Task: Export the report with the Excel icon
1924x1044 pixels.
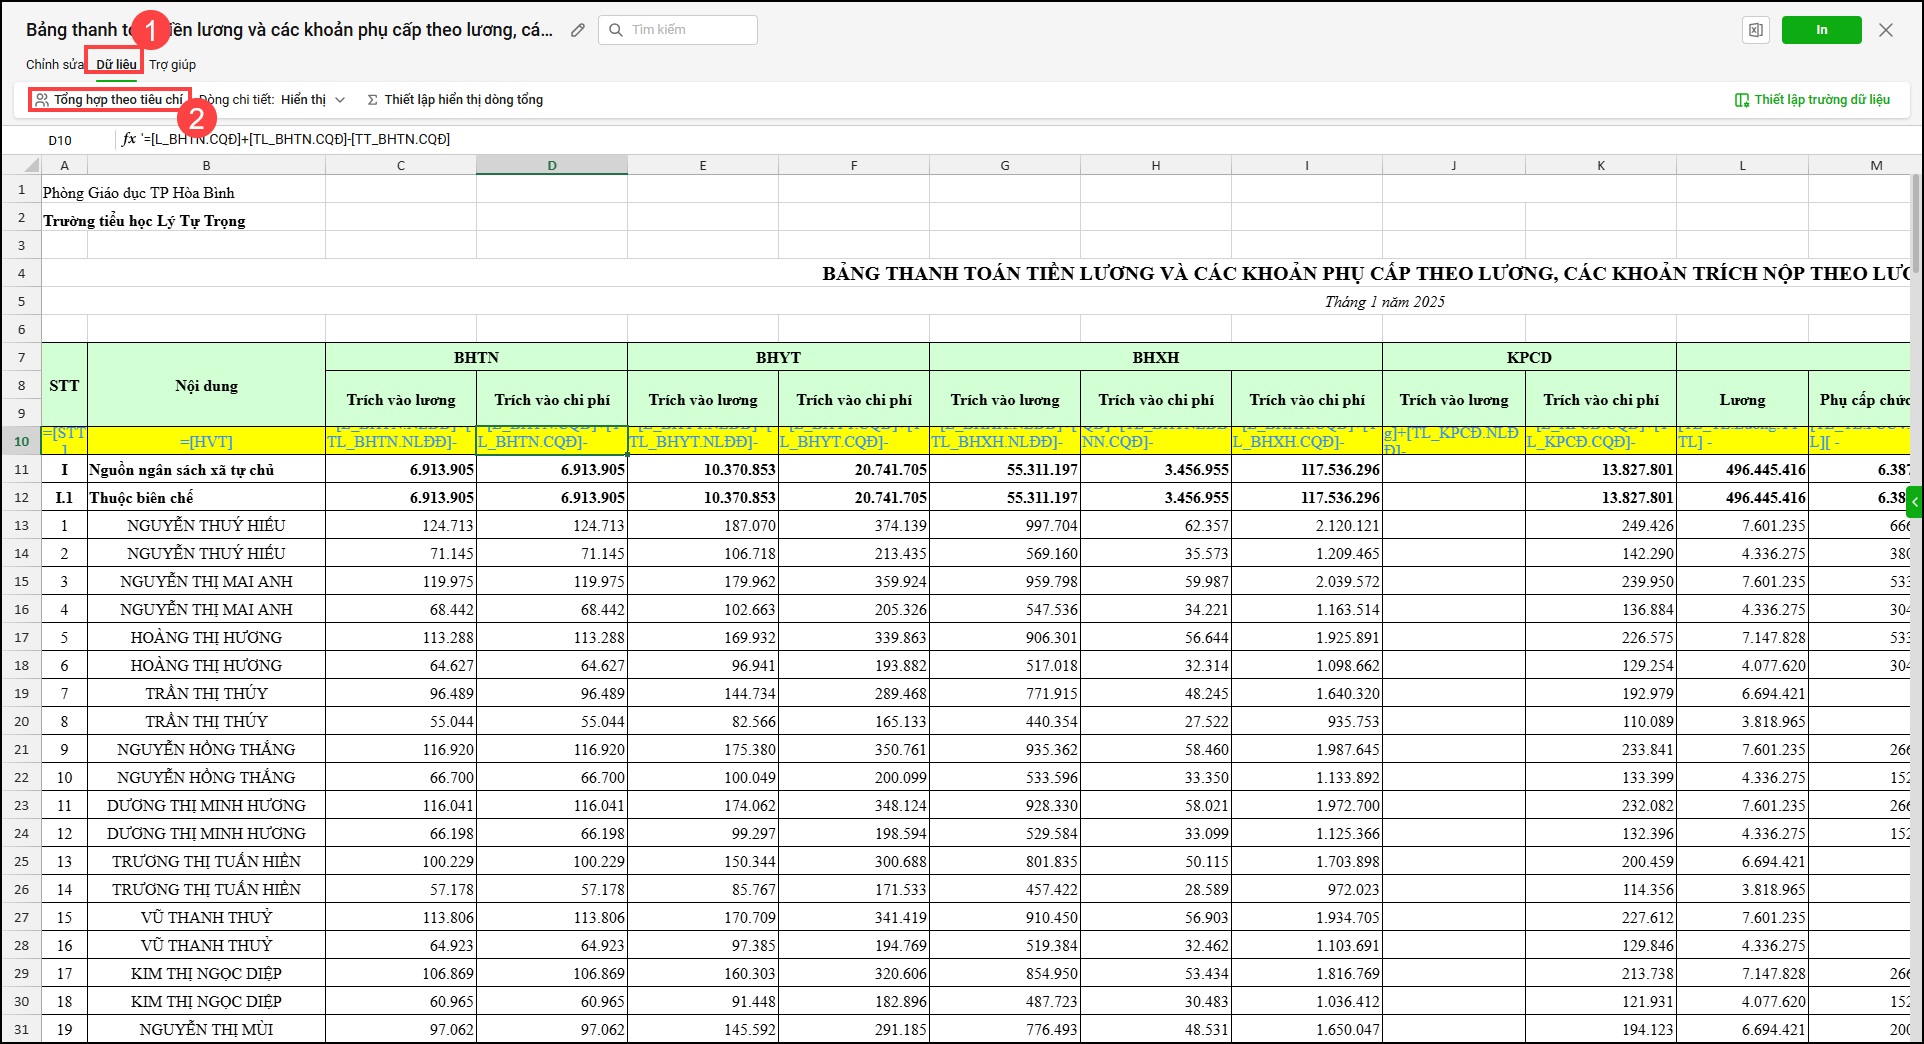Action: (1755, 30)
